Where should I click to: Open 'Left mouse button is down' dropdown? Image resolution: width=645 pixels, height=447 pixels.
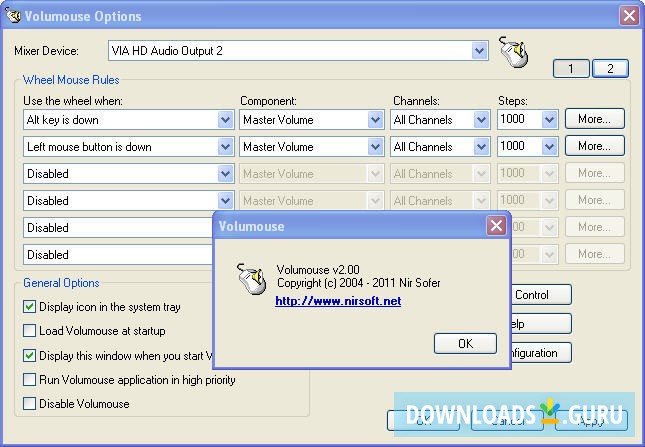click(225, 147)
